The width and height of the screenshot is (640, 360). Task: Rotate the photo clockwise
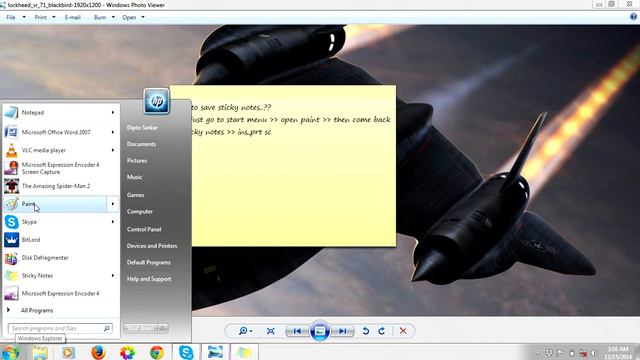point(382,331)
